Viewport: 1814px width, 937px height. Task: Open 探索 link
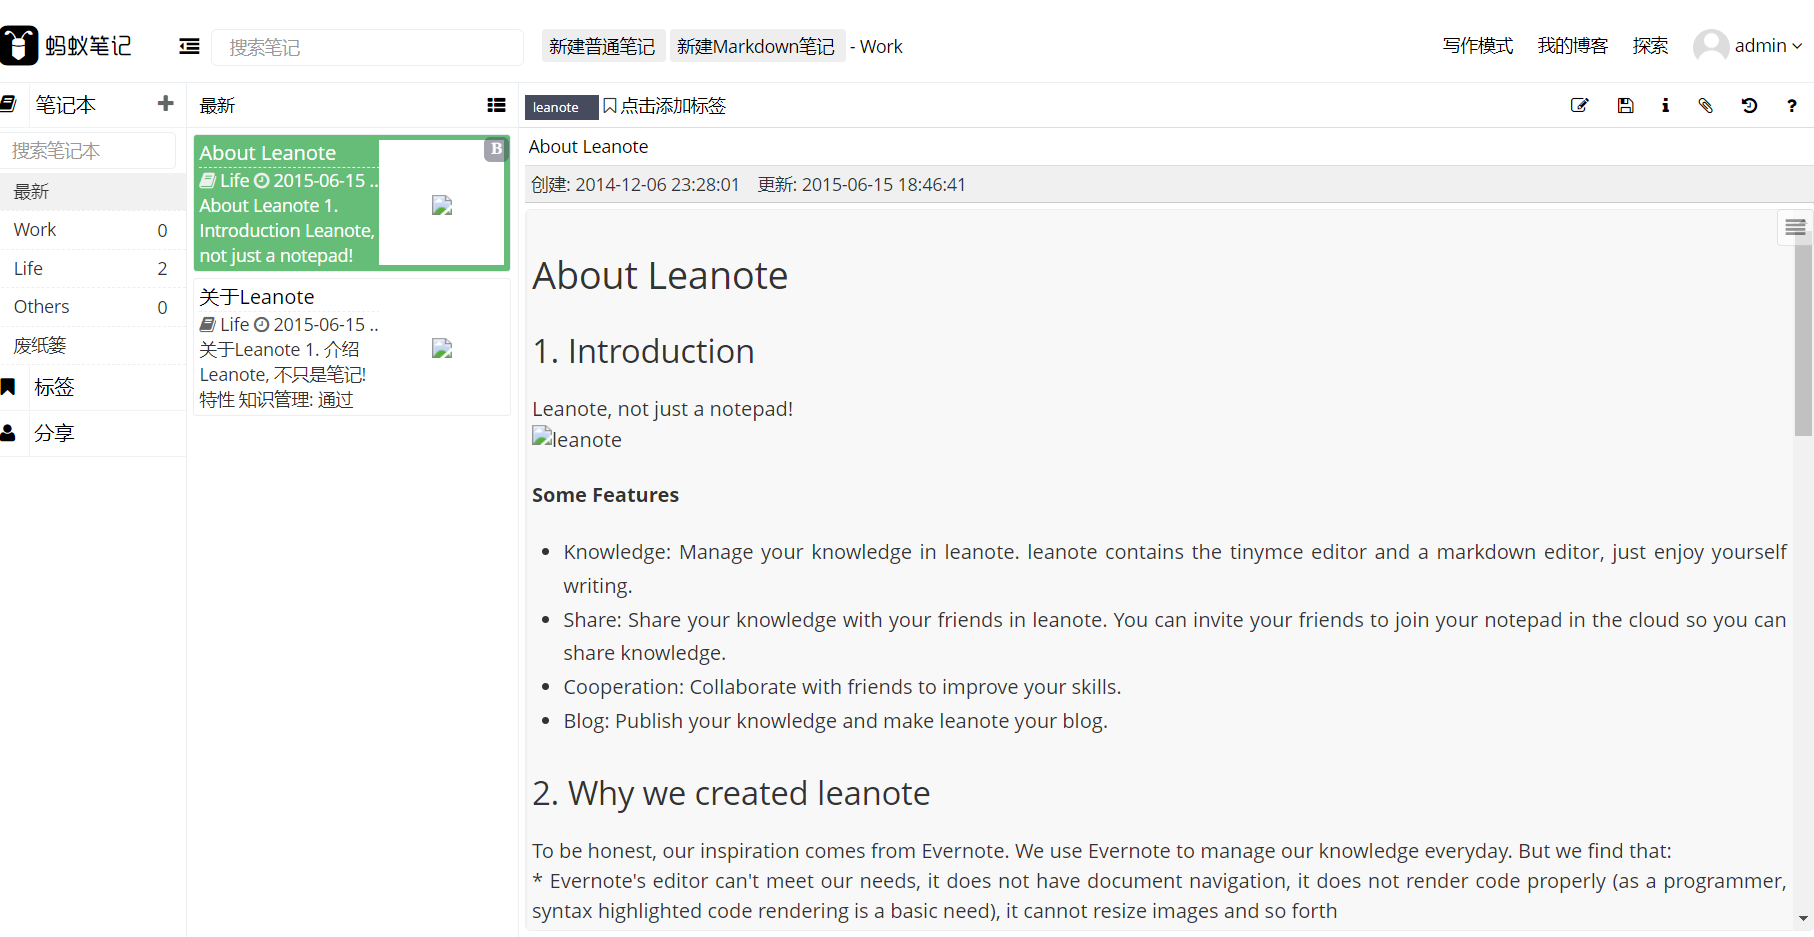pos(1650,46)
